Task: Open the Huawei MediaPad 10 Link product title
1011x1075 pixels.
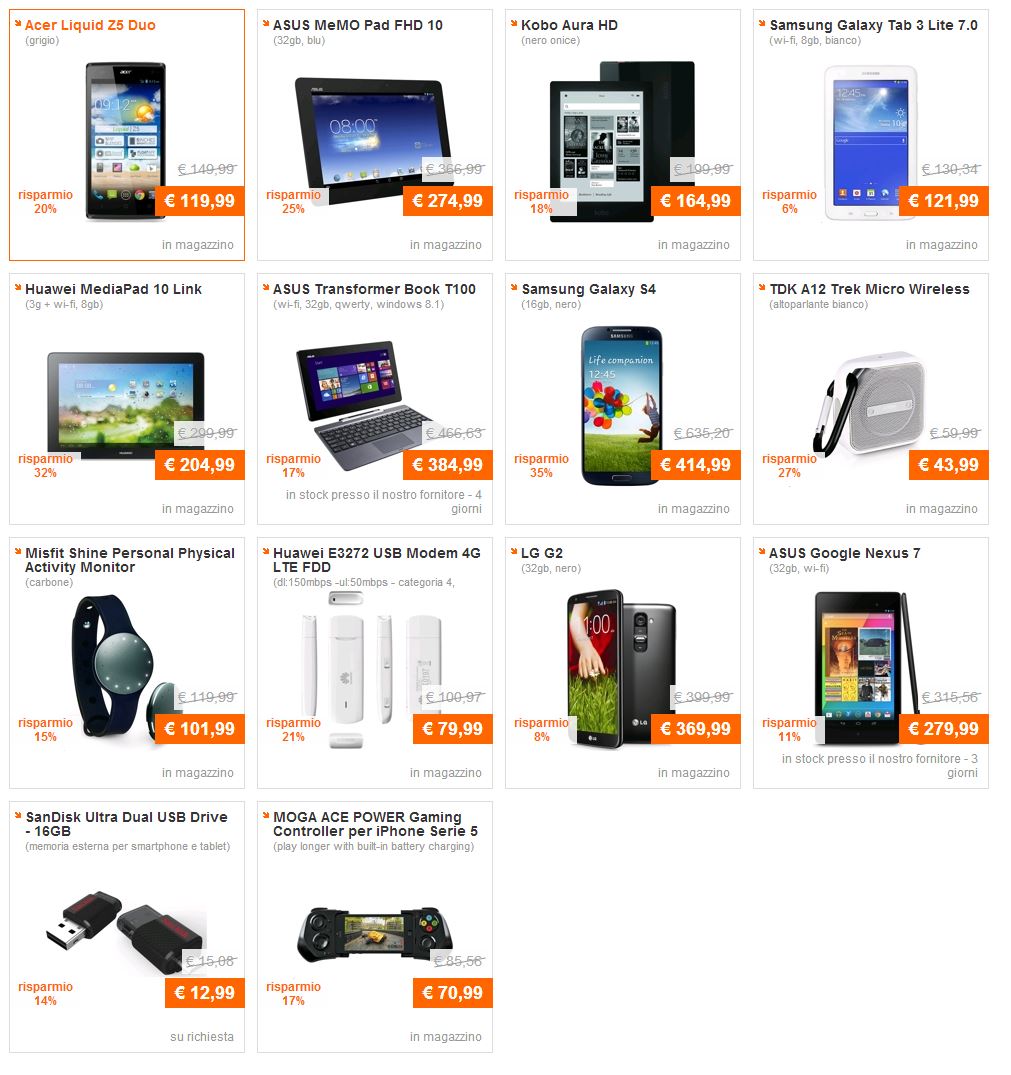Action: 114,289
